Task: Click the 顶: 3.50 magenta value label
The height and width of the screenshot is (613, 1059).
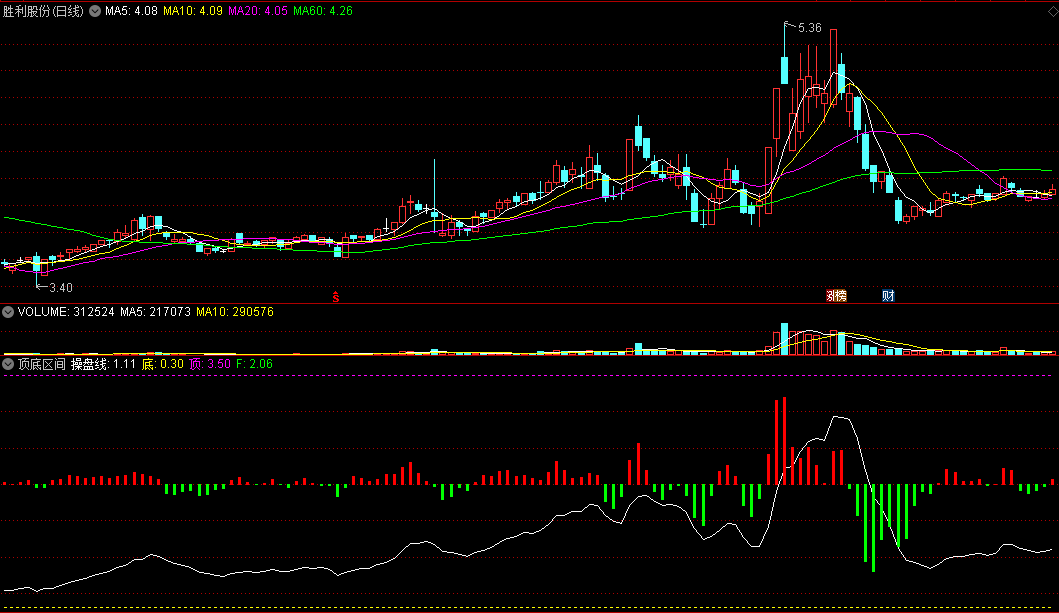Action: [210, 365]
